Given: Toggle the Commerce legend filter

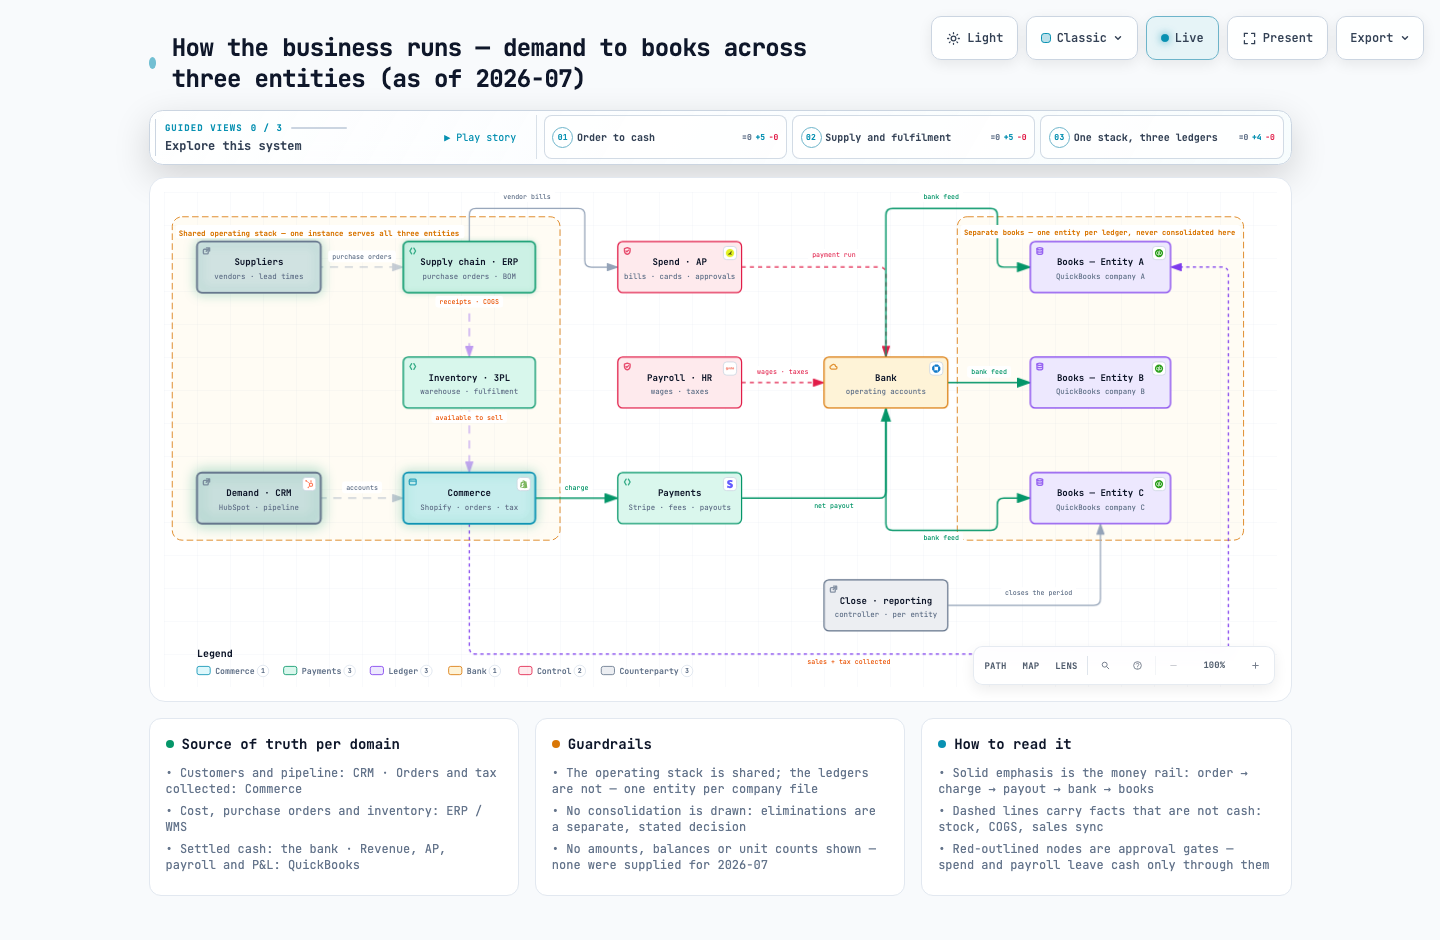Looking at the screenshot, I should 232,671.
